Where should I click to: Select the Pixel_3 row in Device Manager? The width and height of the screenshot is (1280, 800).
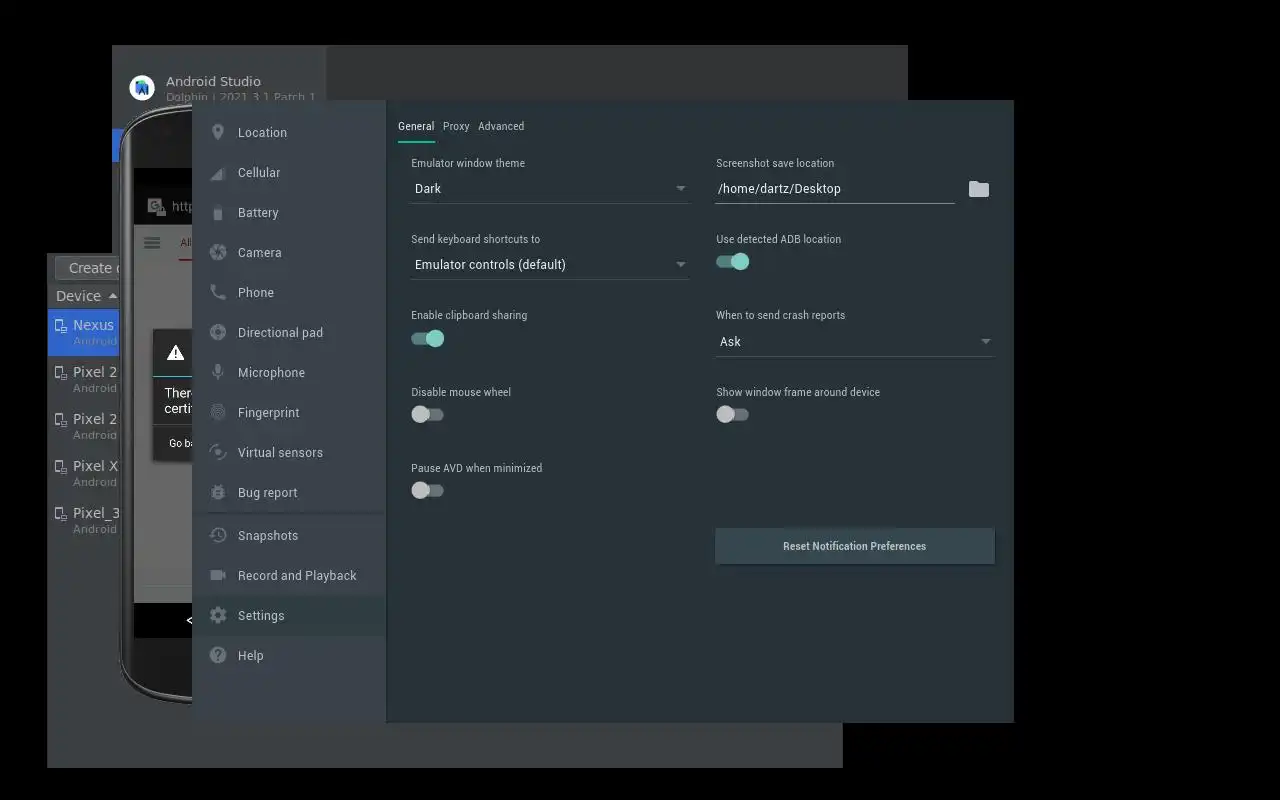coord(83,520)
